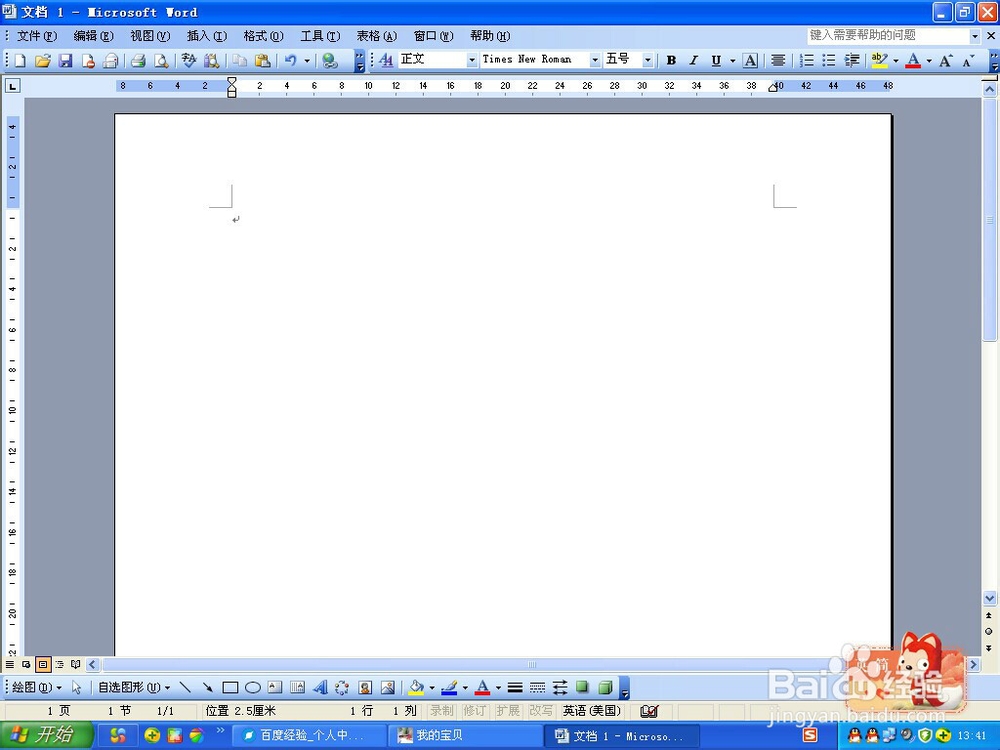Open the 插入 (Insert) menu
The width and height of the screenshot is (1000, 750).
[x=207, y=36]
